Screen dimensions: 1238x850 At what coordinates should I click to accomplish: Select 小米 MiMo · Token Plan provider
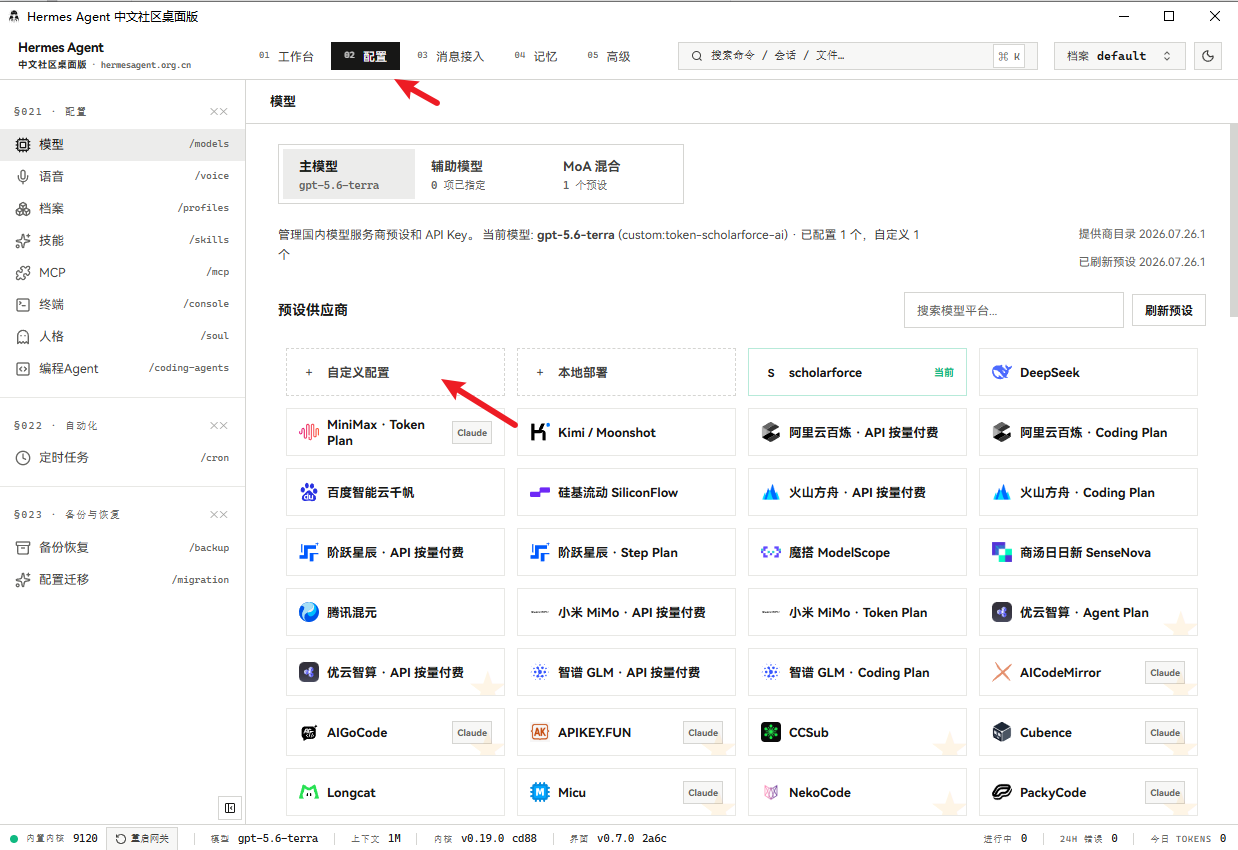857,612
